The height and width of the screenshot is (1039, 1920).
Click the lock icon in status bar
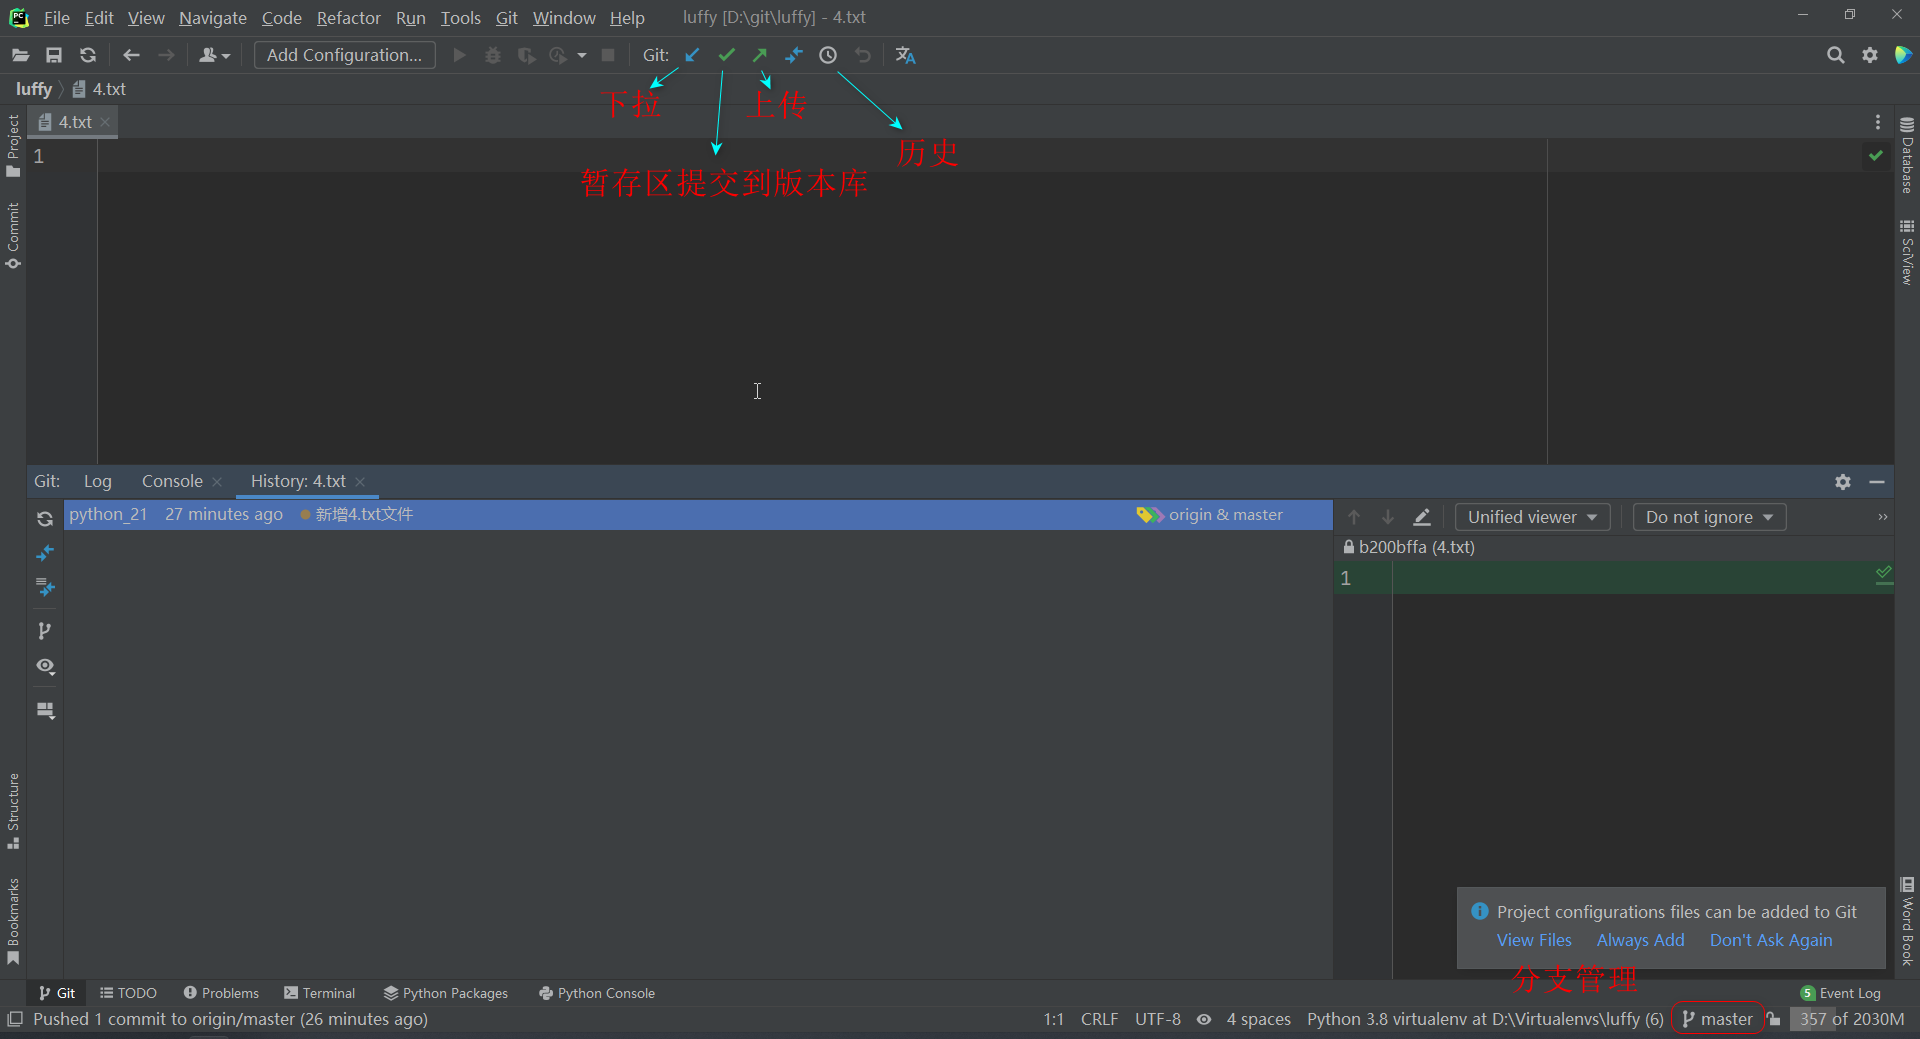(1774, 1019)
